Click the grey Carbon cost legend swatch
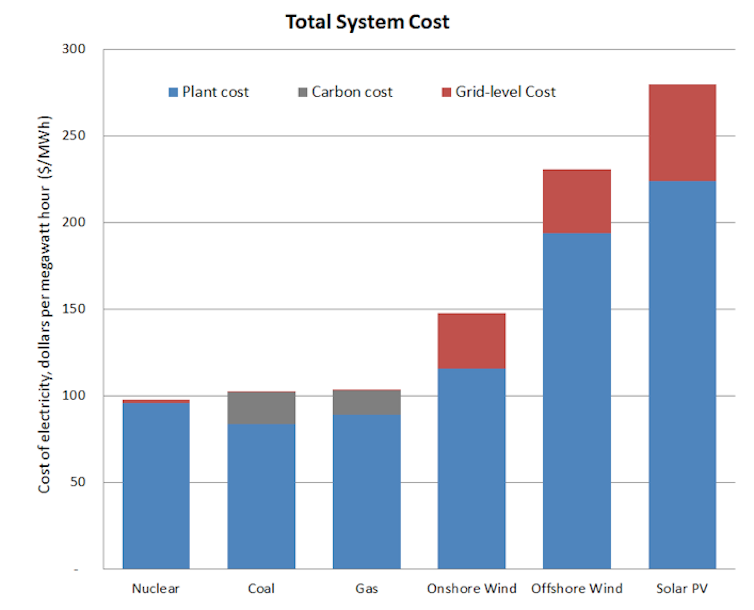 coord(302,92)
